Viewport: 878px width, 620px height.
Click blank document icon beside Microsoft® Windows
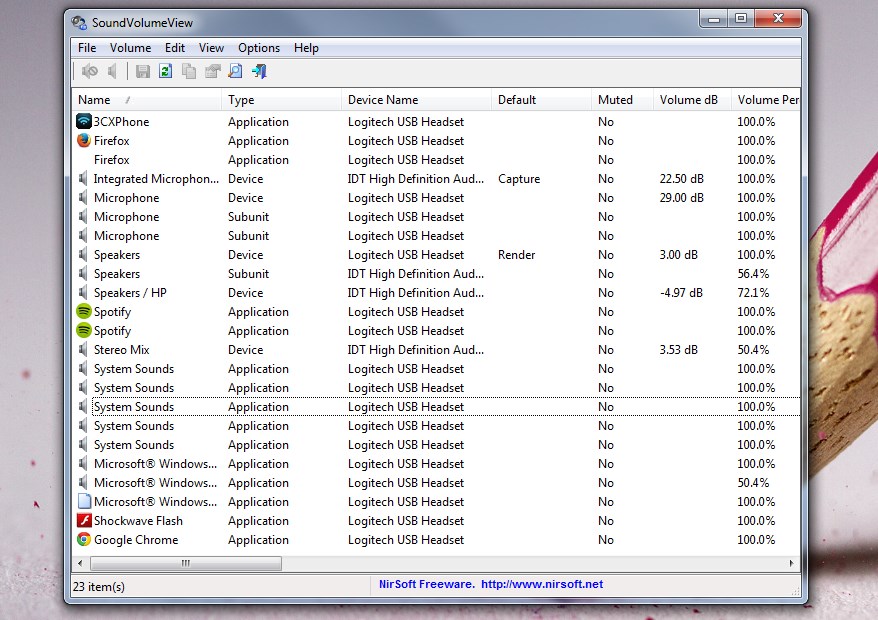click(x=84, y=501)
